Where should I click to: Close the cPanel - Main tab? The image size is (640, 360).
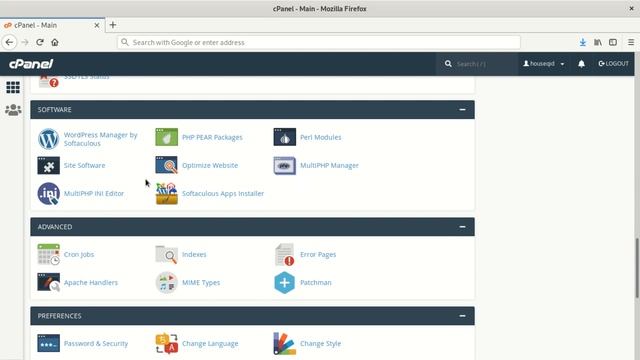(97, 25)
